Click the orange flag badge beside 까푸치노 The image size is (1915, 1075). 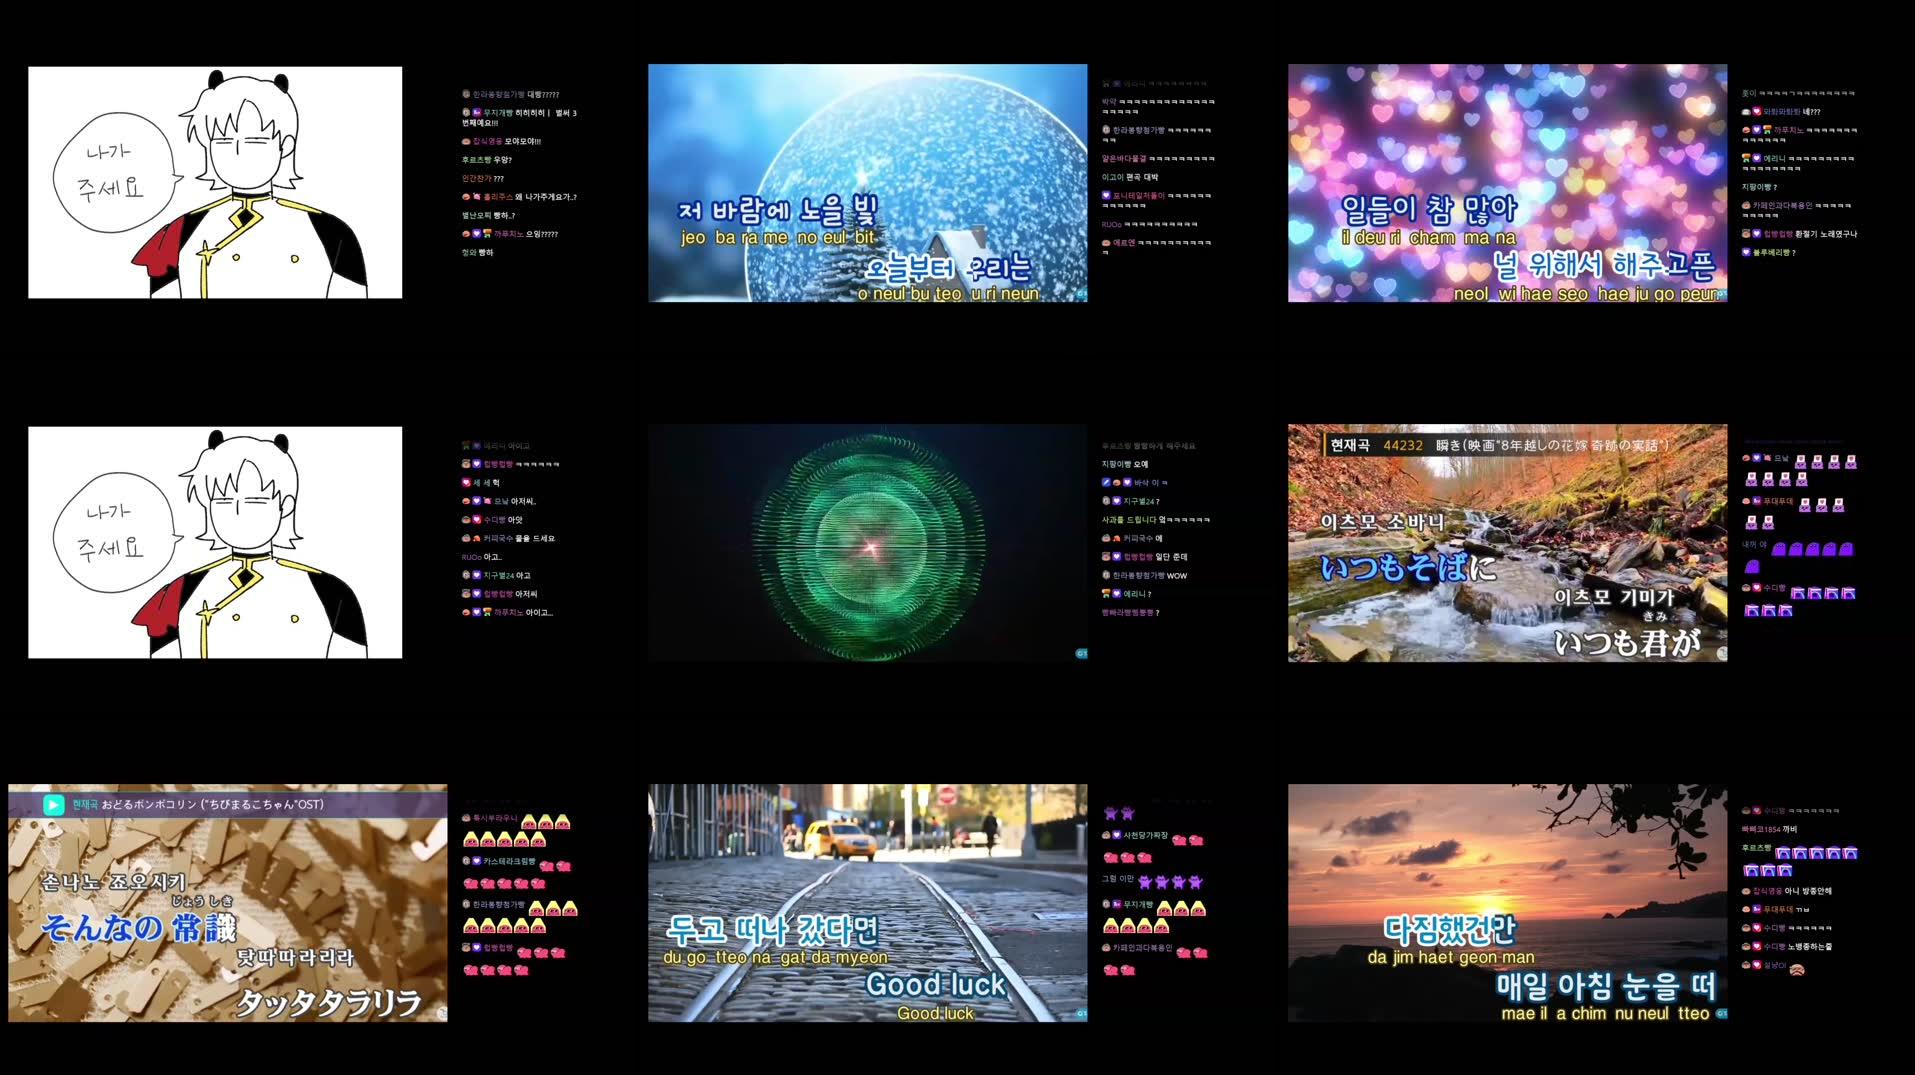(489, 234)
